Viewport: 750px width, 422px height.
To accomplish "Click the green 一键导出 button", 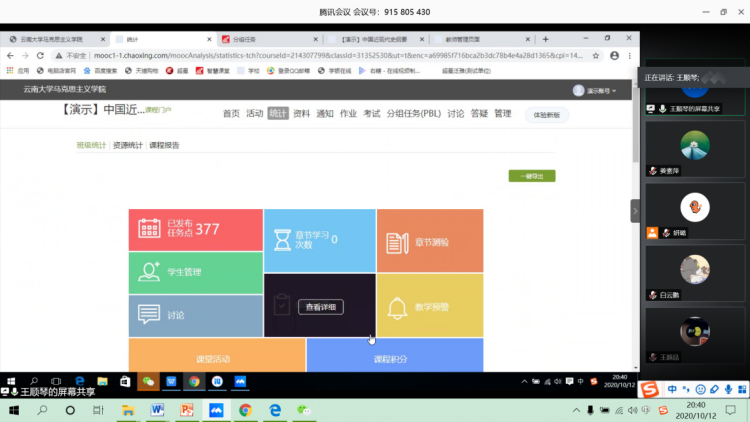I will tap(531, 176).
